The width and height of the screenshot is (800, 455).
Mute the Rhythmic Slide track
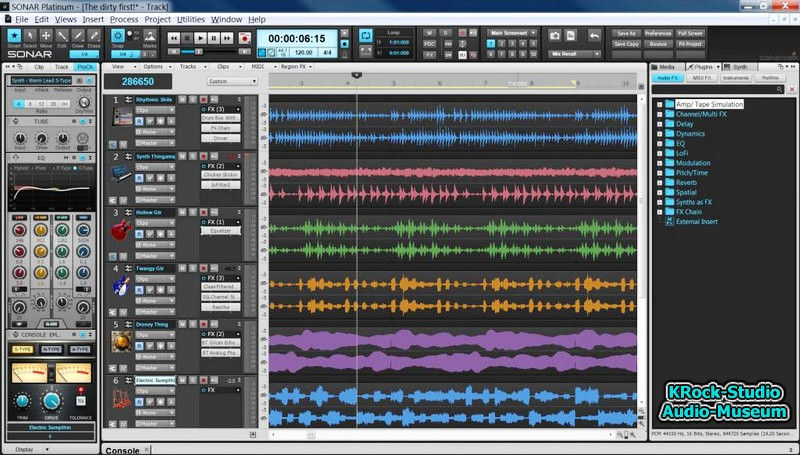tap(182, 99)
